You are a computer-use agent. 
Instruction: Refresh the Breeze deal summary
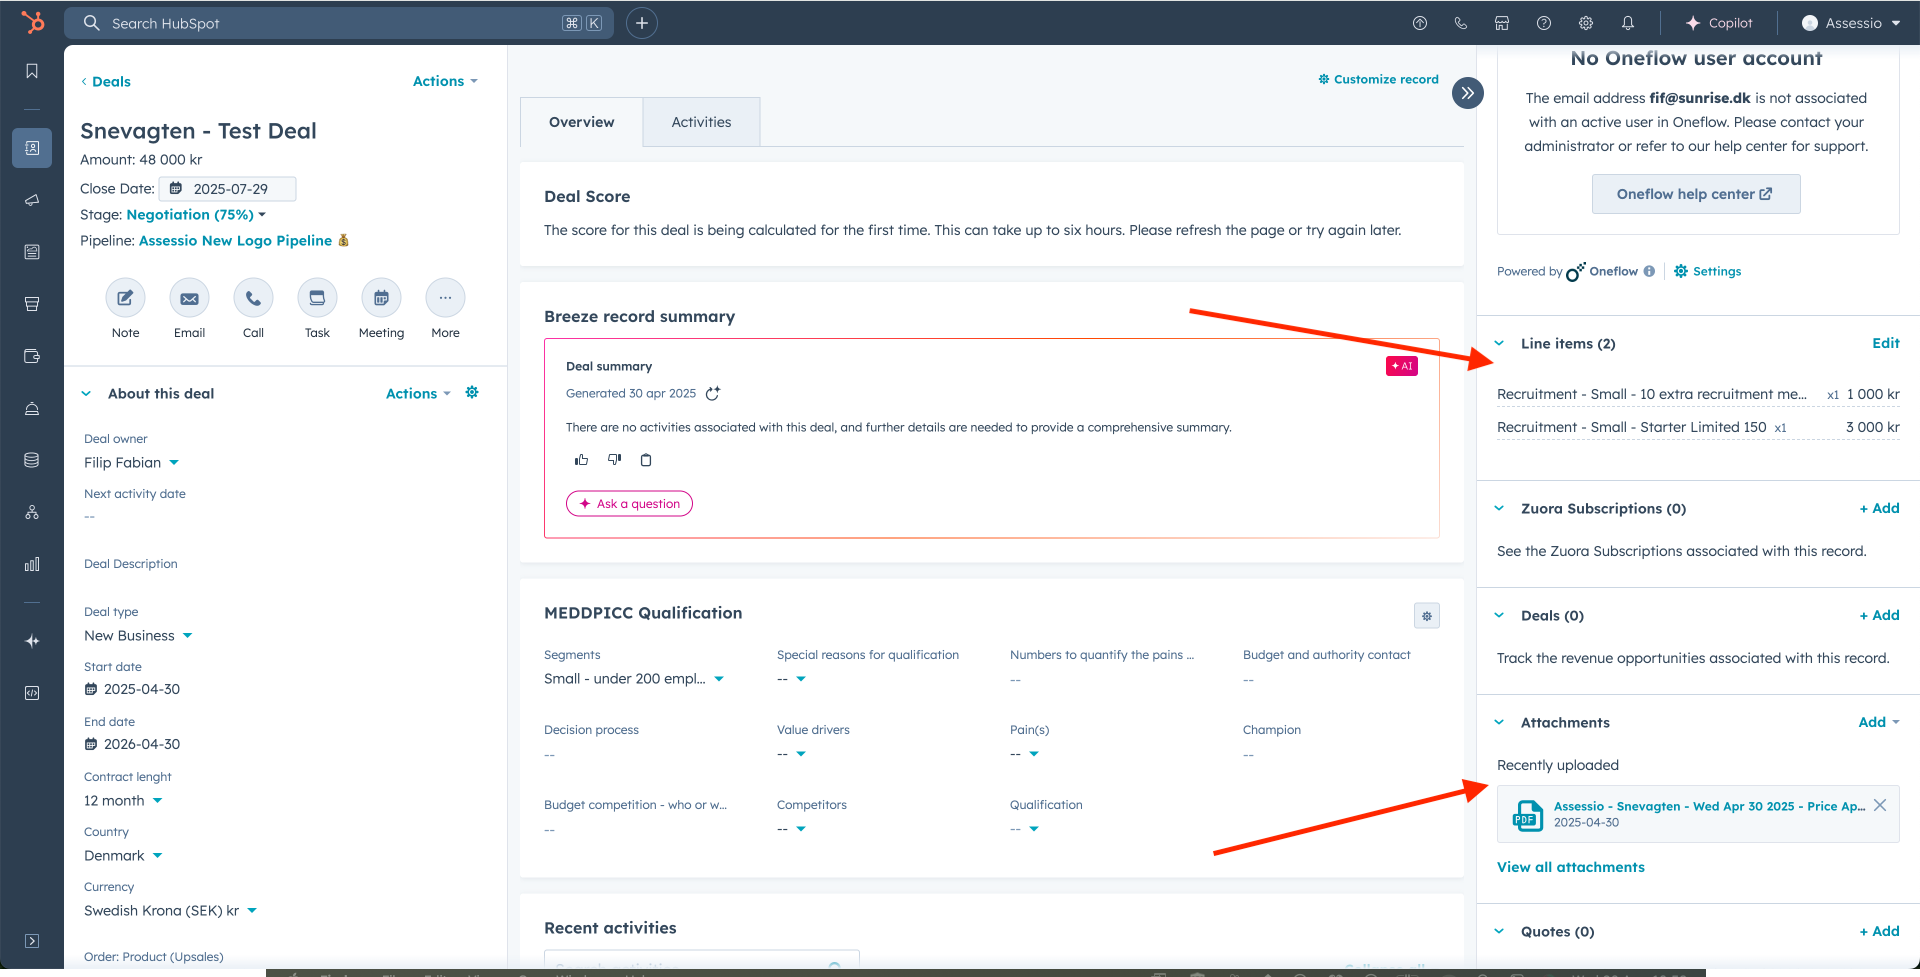(713, 394)
